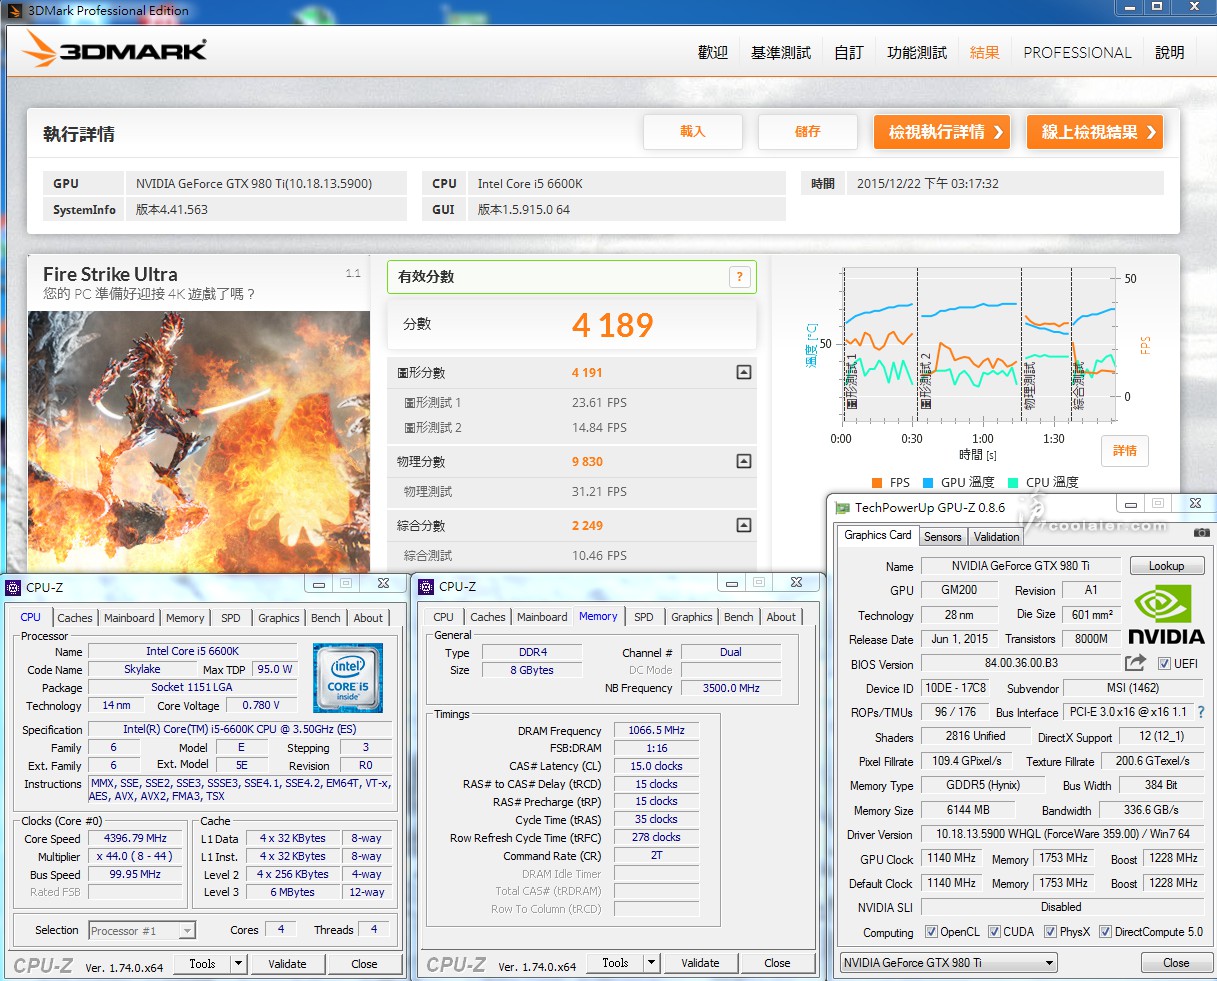Toggle the DirectCompute 5.0 checkbox
This screenshot has width=1217, height=981.
click(1105, 932)
